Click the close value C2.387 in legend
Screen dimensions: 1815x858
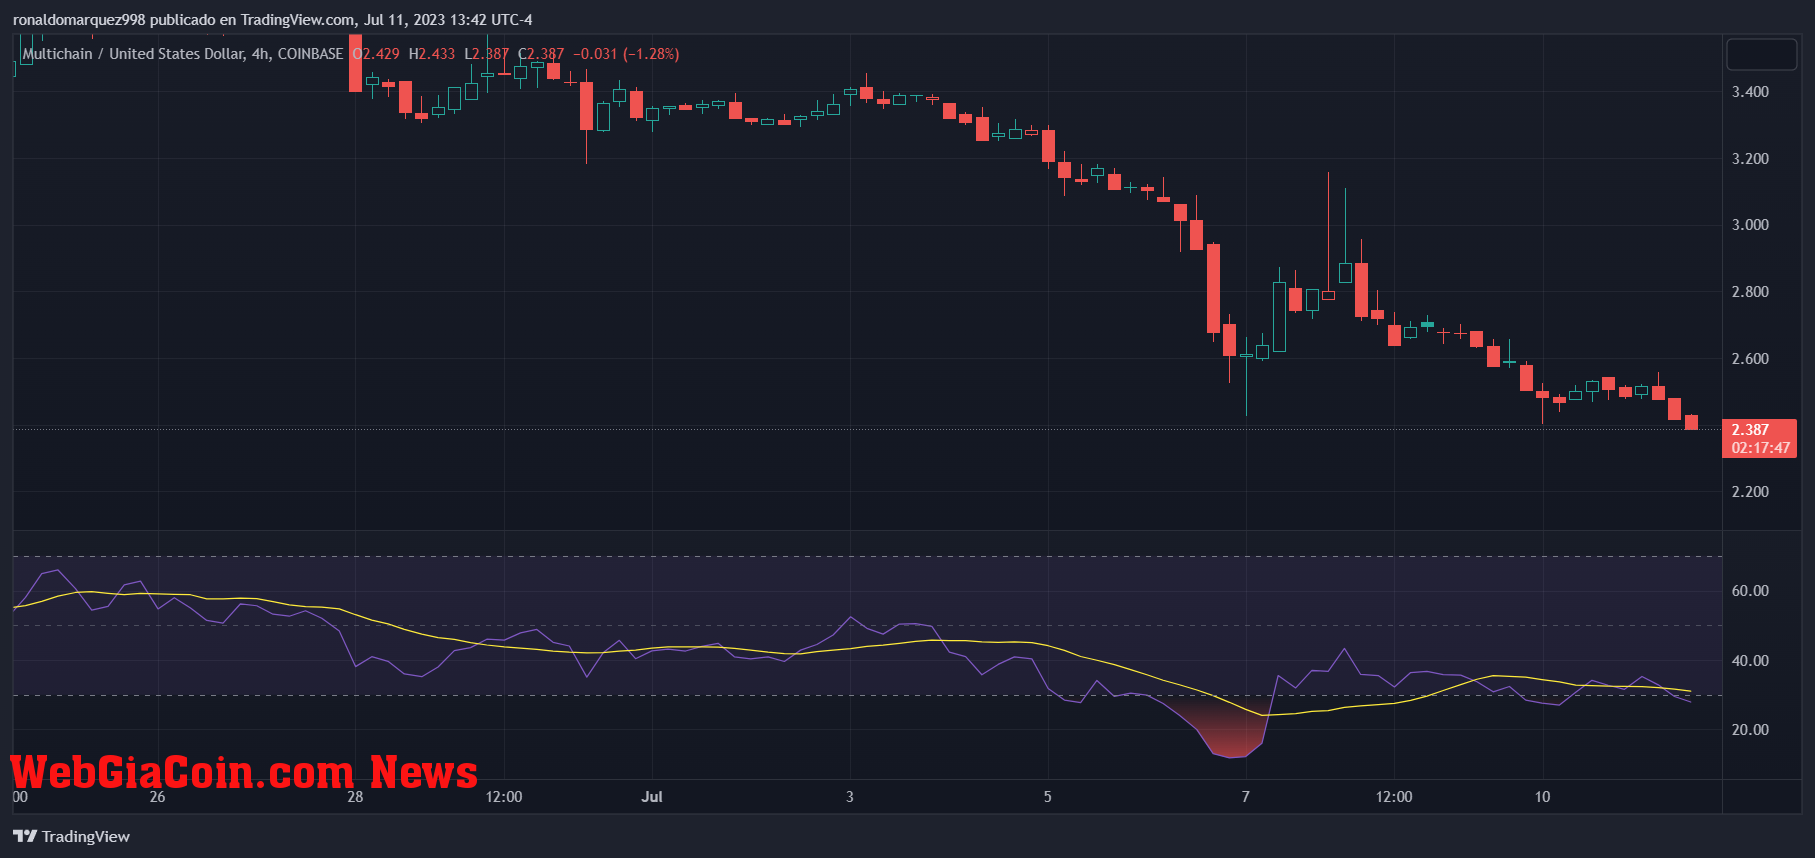click(541, 54)
